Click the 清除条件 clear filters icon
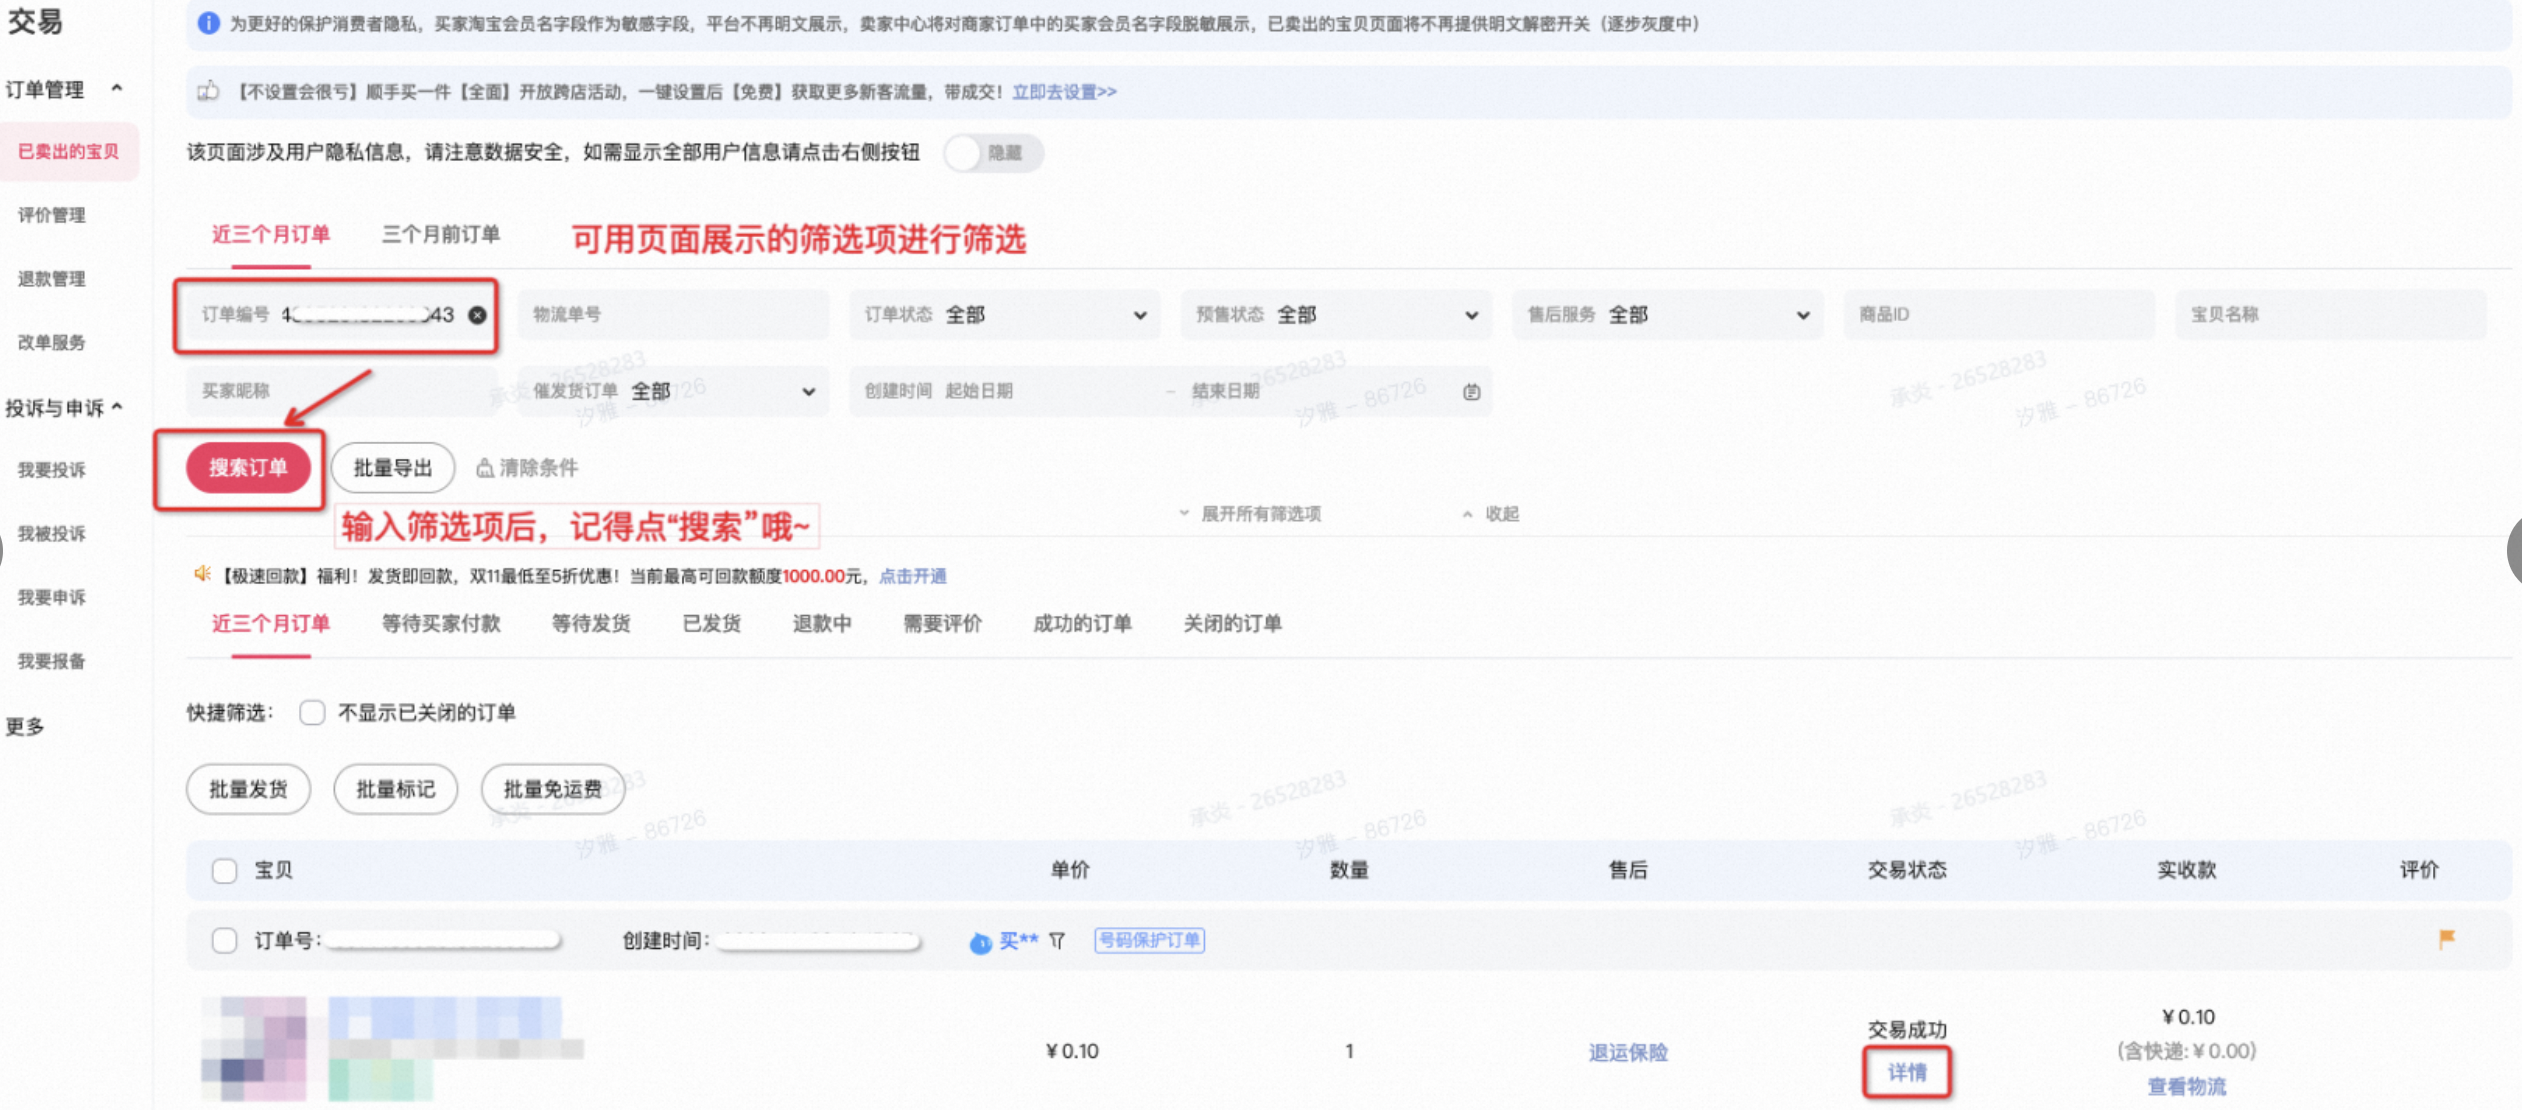The image size is (2522, 1110). (x=485, y=468)
